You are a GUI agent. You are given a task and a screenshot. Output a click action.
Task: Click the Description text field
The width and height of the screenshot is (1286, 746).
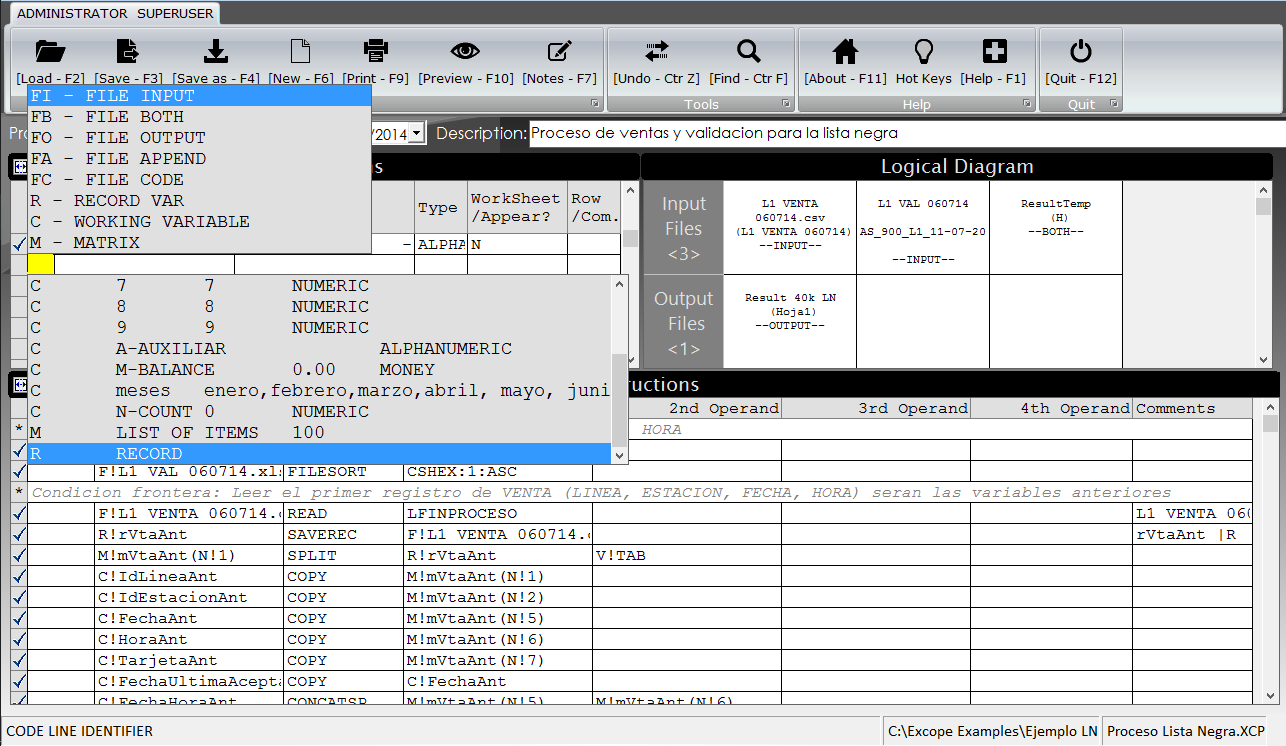(x=905, y=133)
